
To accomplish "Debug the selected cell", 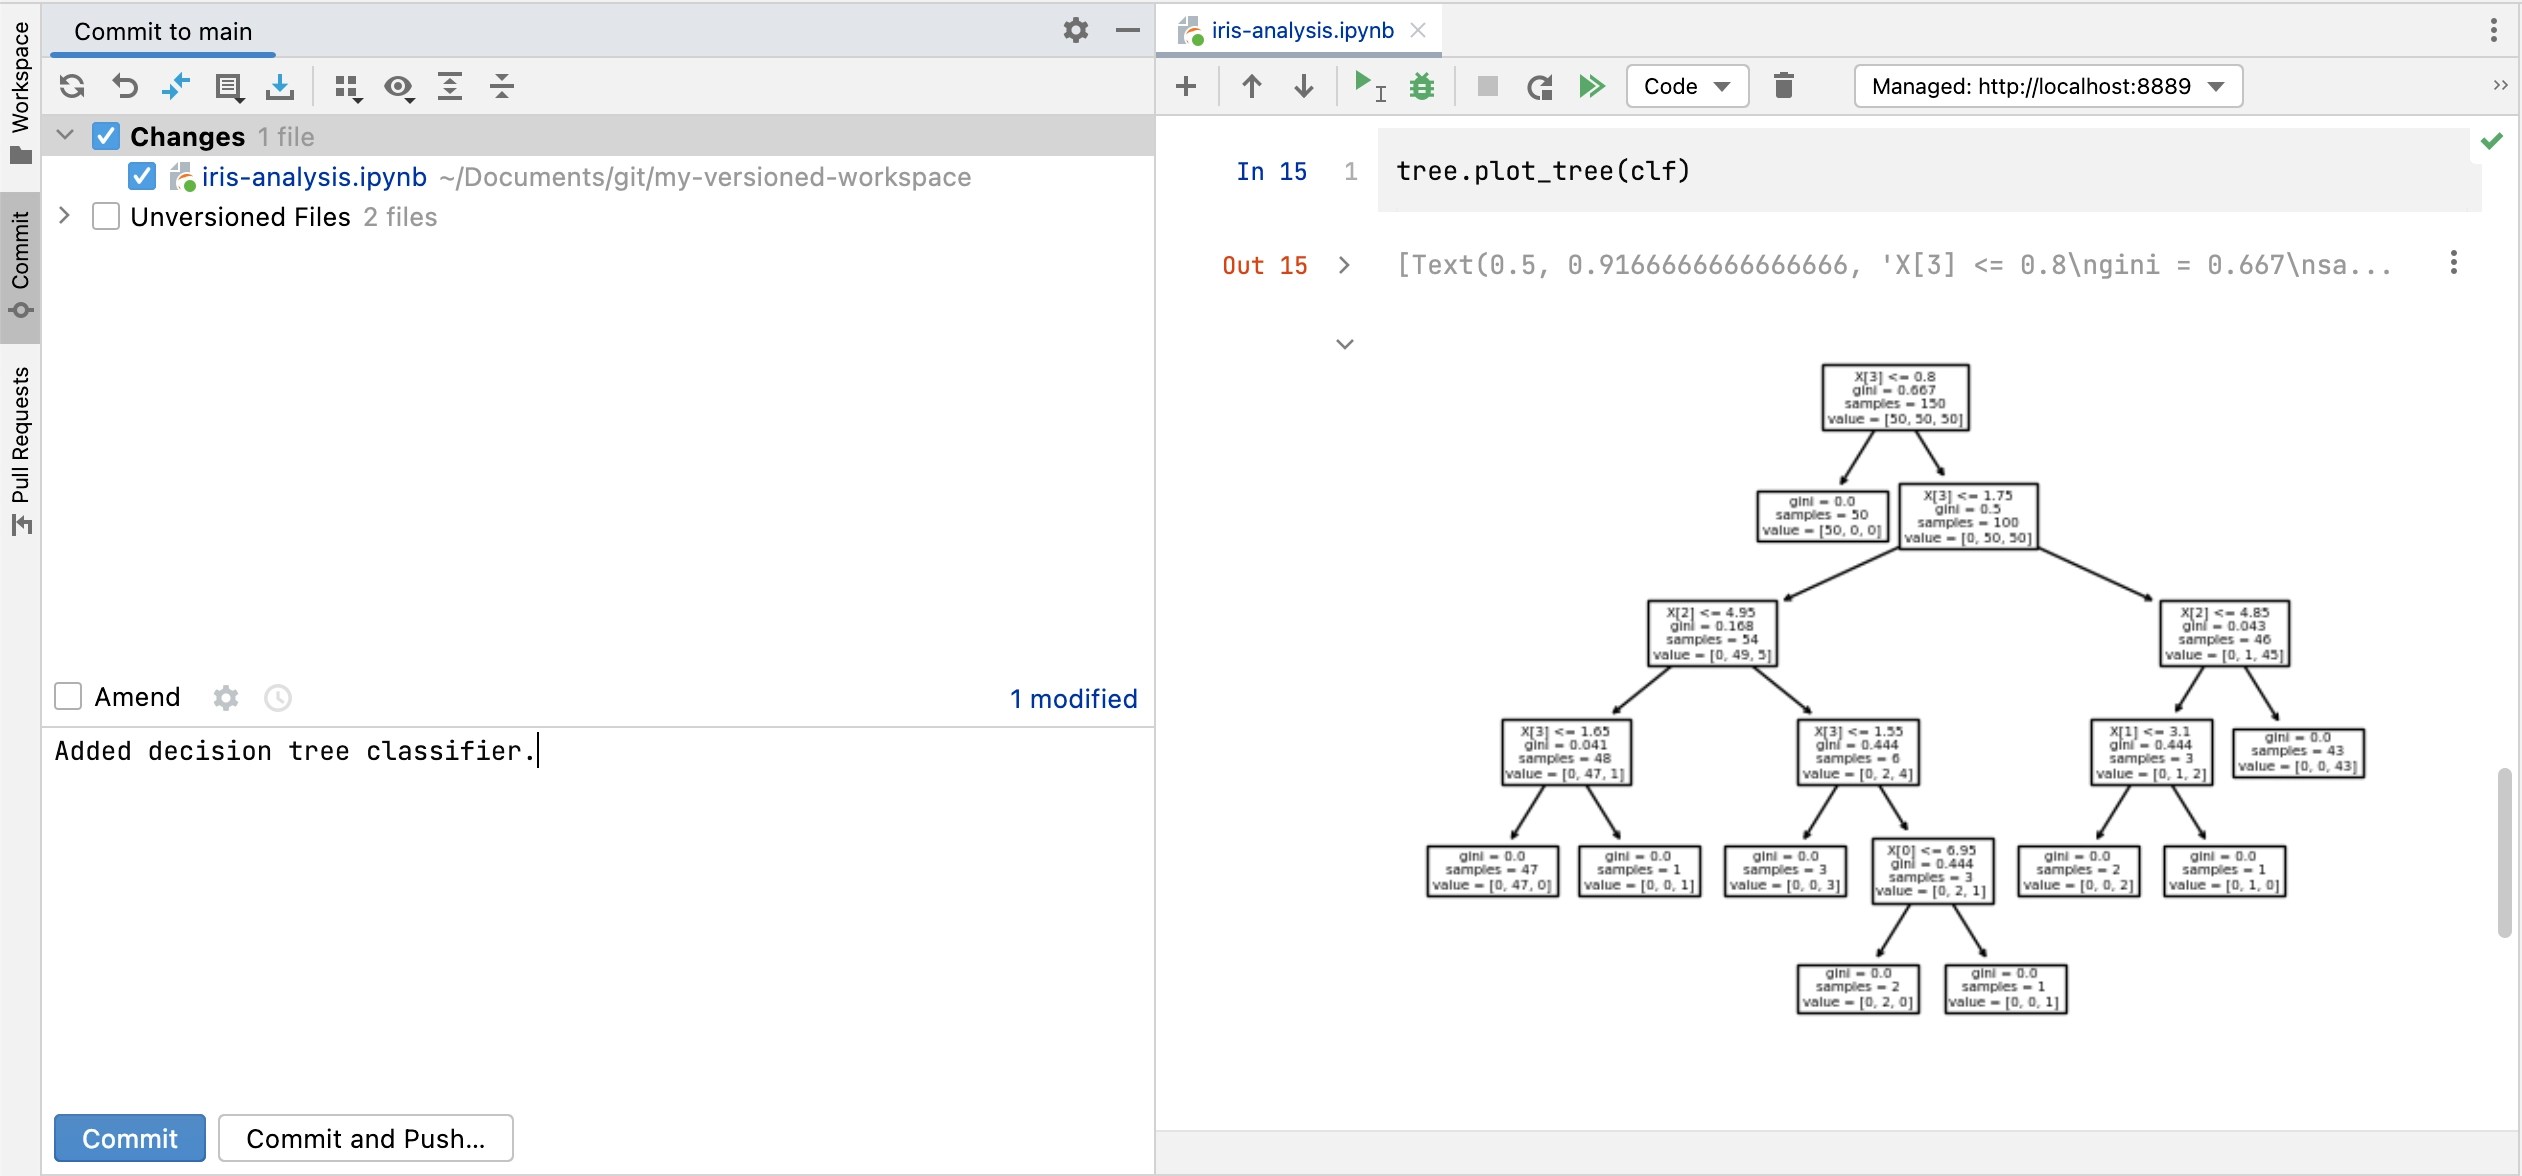I will (x=1422, y=86).
